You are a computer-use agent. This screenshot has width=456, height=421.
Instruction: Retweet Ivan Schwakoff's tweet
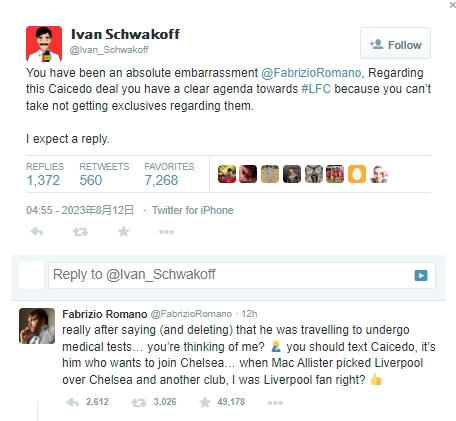coord(80,232)
